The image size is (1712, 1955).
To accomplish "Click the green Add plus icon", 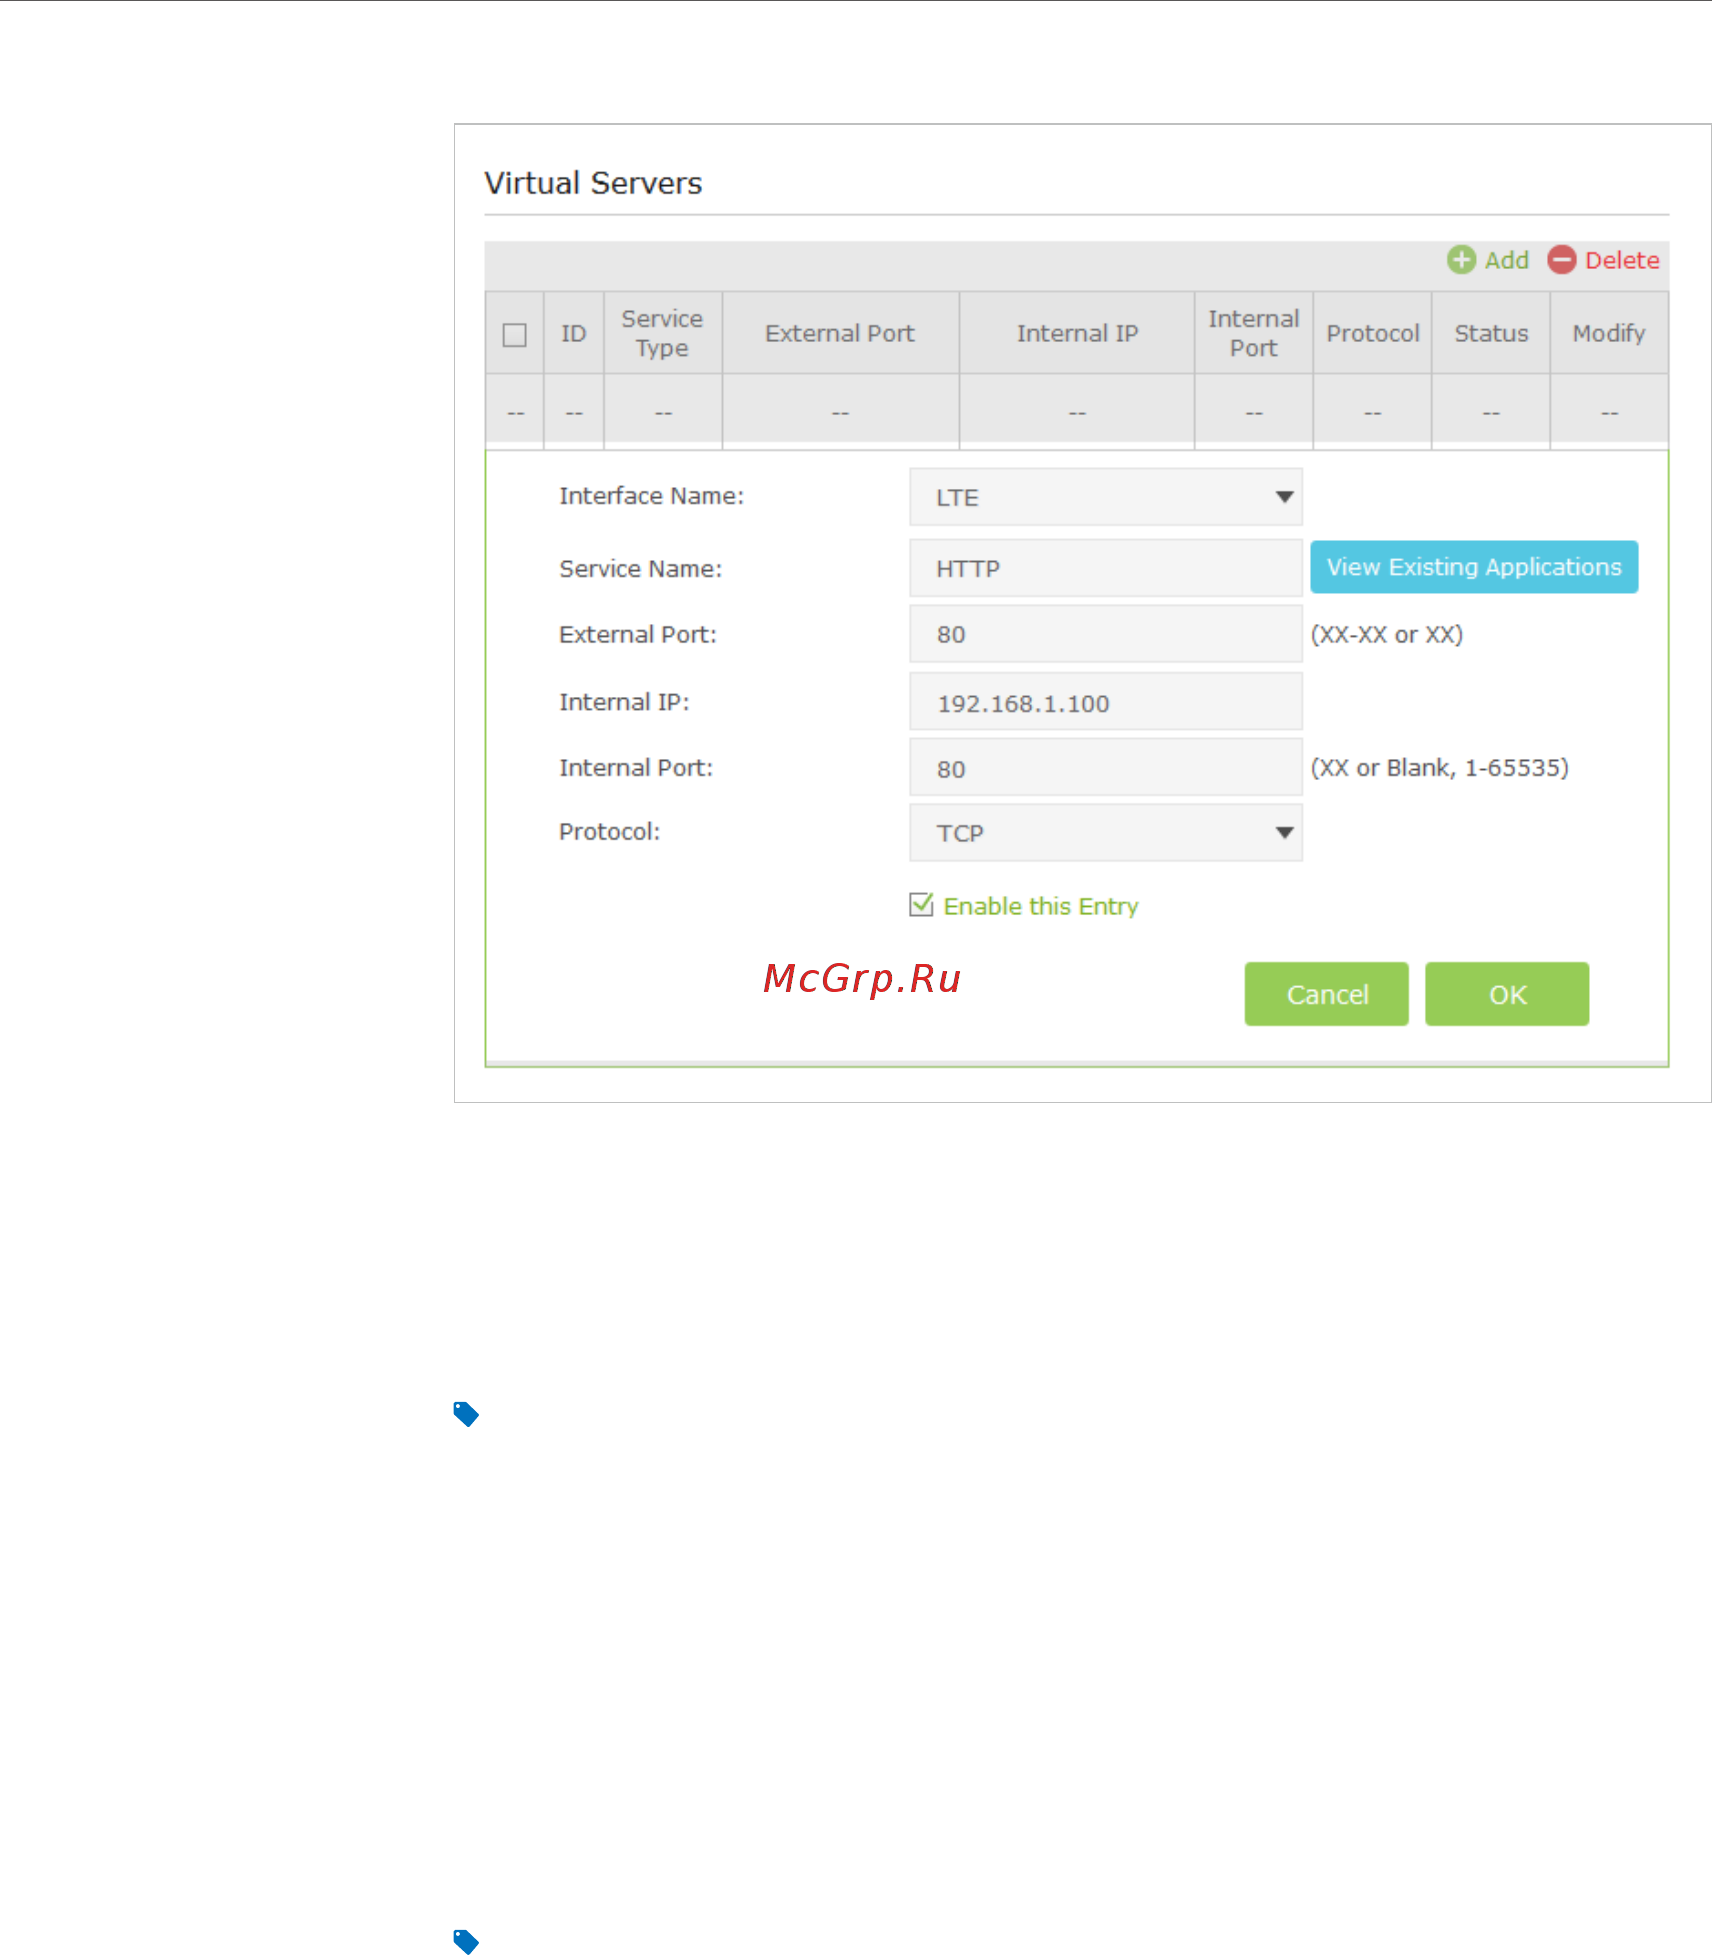I will [x=1461, y=260].
